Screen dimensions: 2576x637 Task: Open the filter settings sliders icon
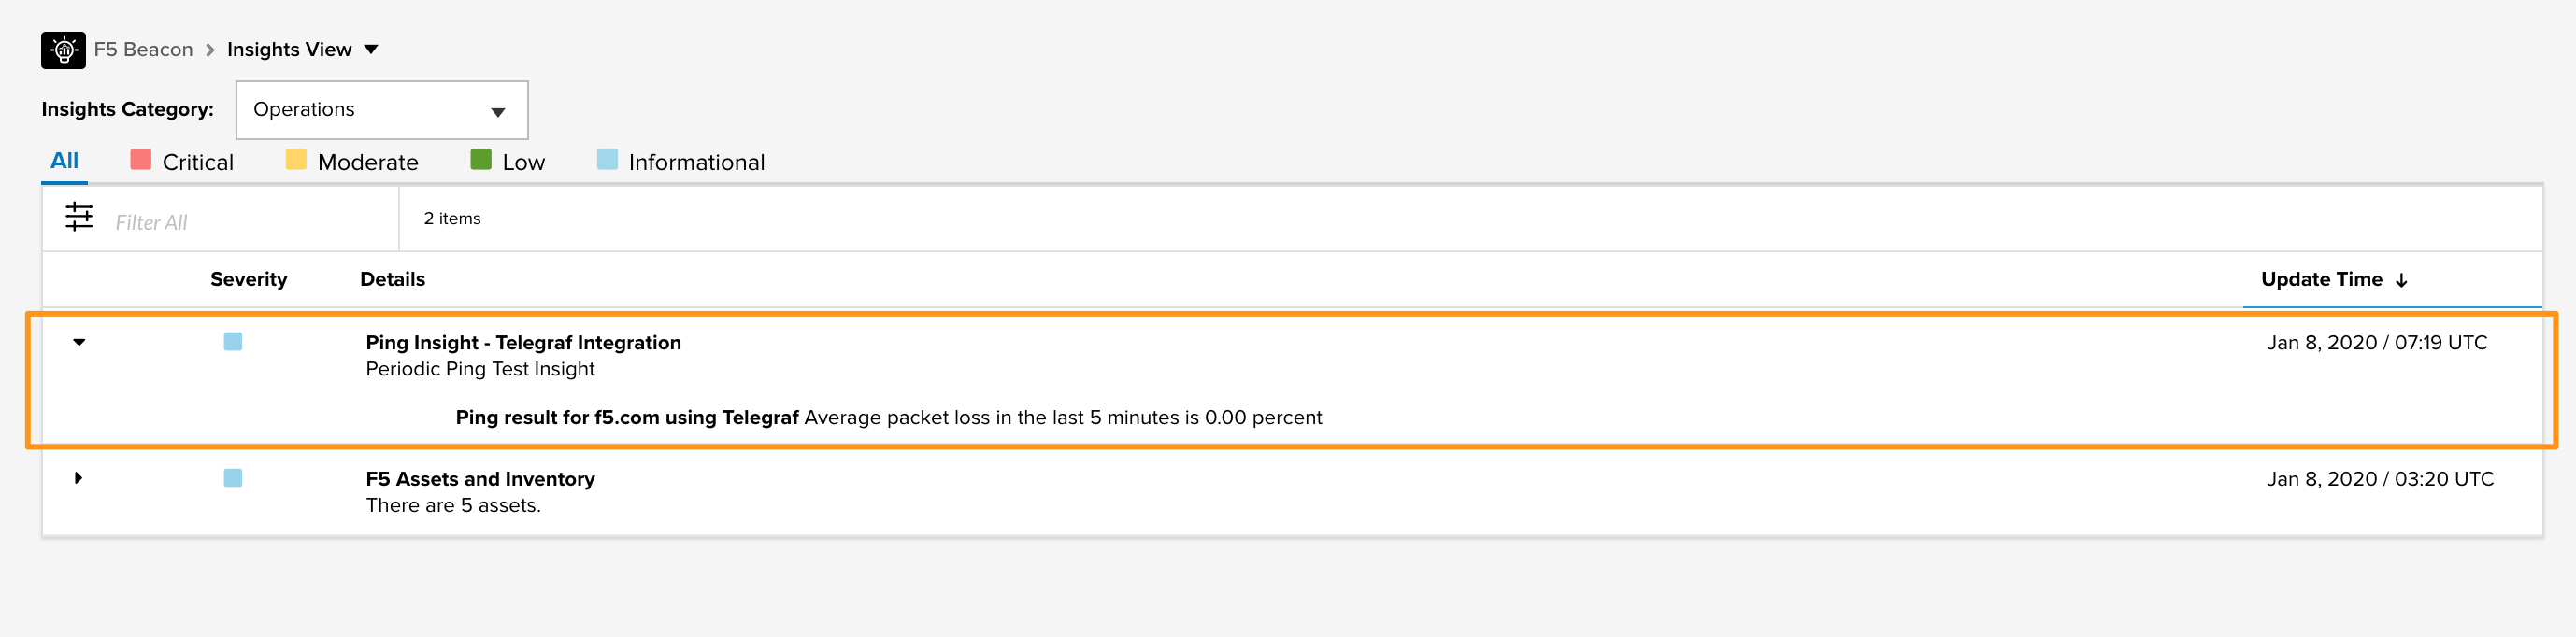(79, 216)
